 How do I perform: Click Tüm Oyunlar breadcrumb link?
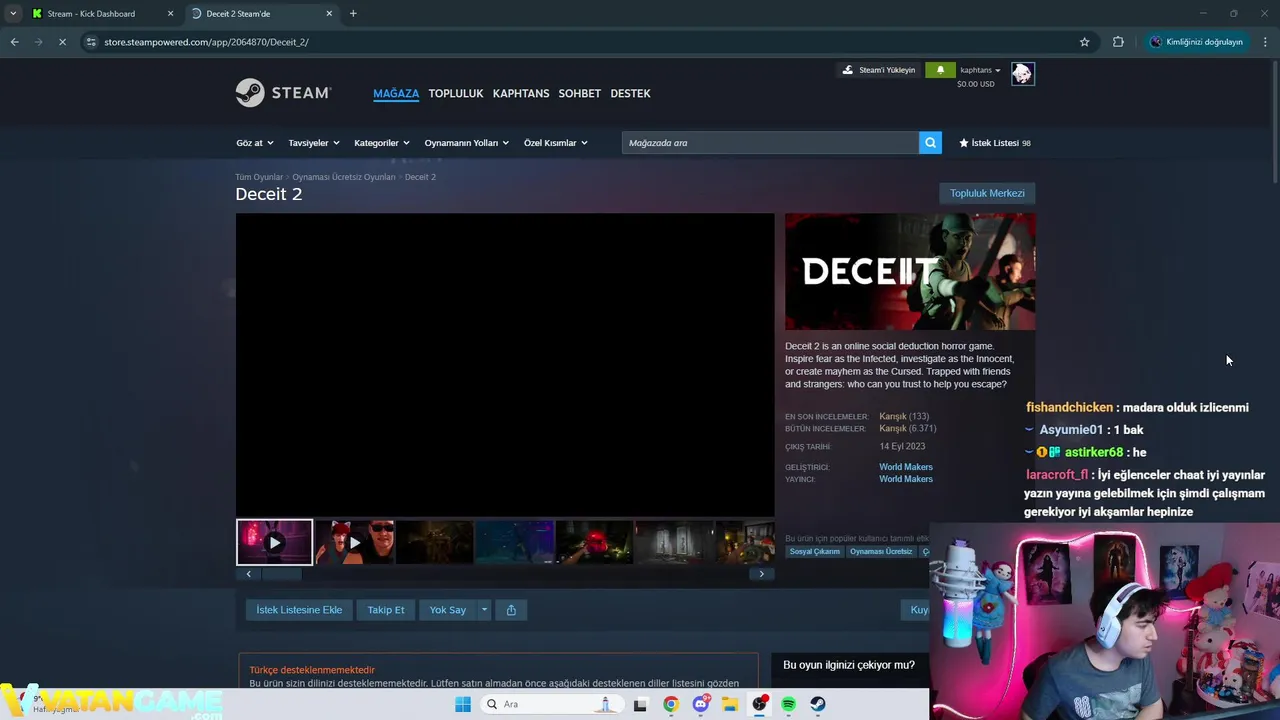259,177
